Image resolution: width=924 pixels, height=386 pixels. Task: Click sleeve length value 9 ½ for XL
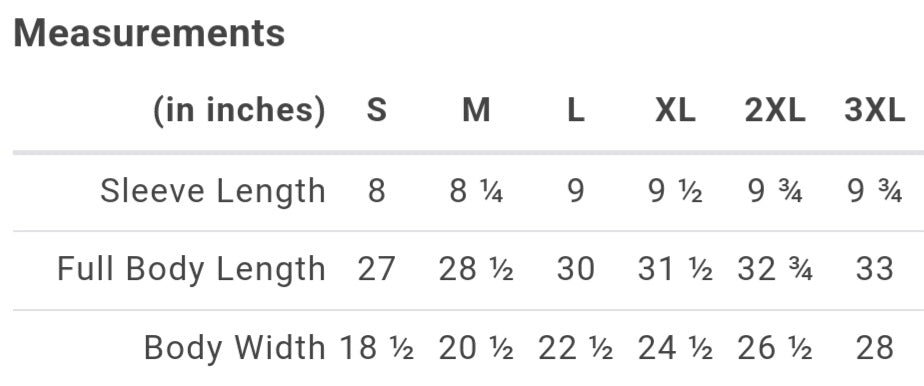coord(675,192)
